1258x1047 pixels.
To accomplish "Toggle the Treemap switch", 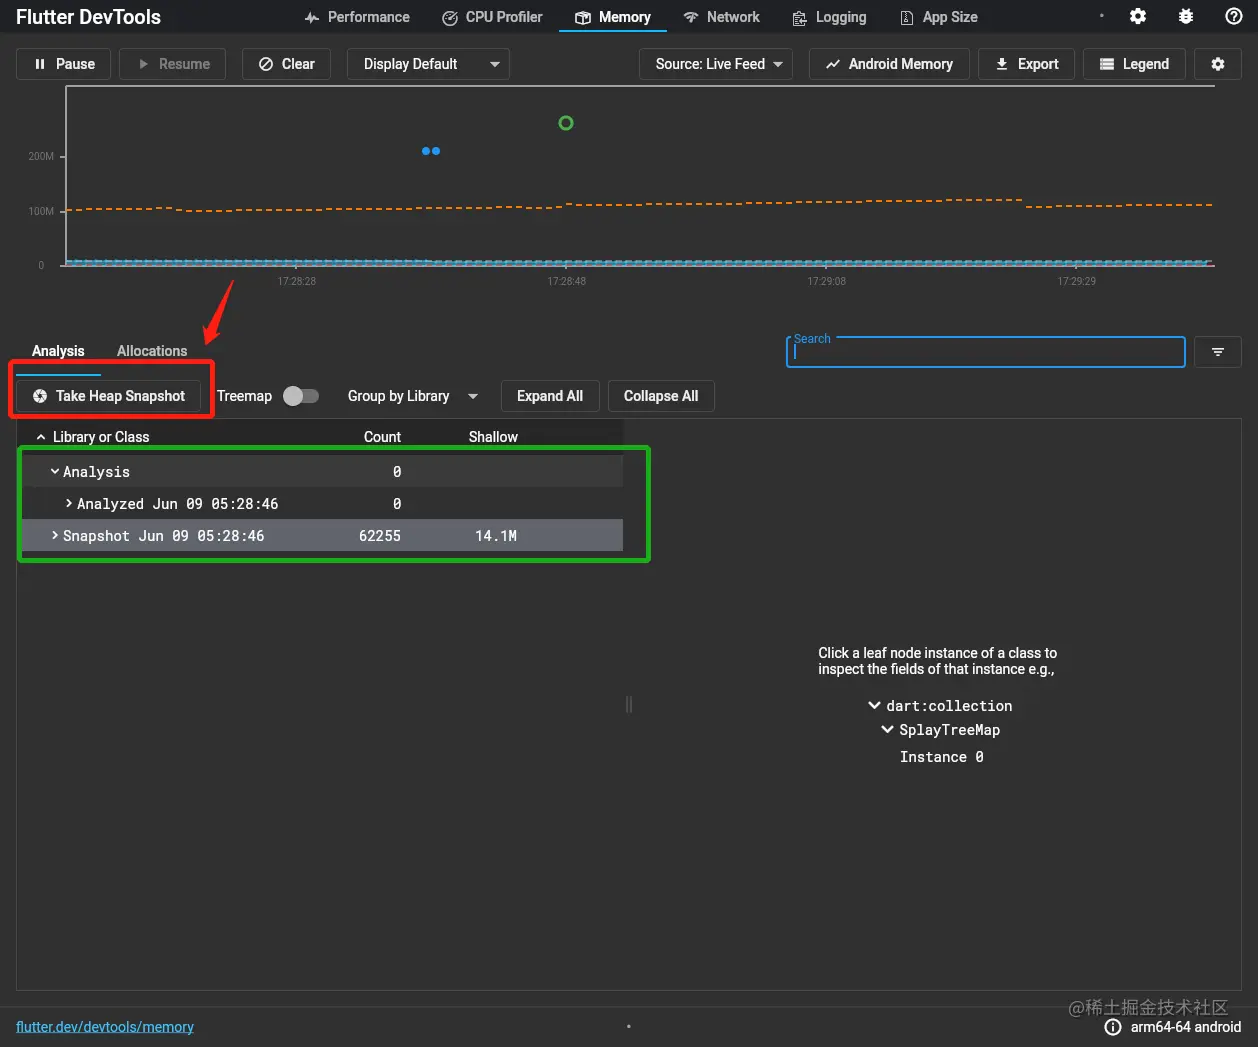I will [x=300, y=396].
